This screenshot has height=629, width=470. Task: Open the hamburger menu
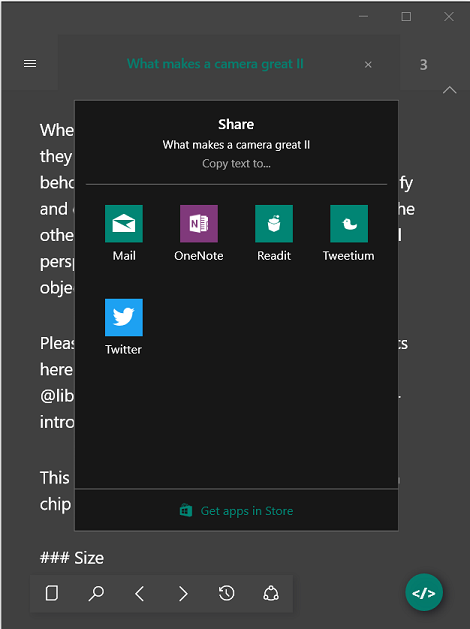click(30, 64)
